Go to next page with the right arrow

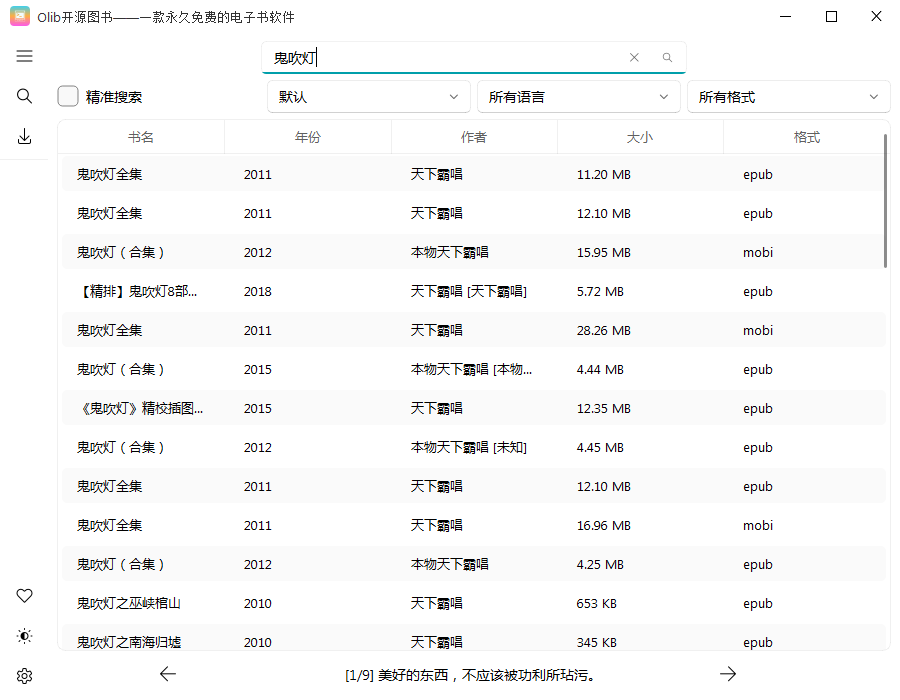click(728, 674)
